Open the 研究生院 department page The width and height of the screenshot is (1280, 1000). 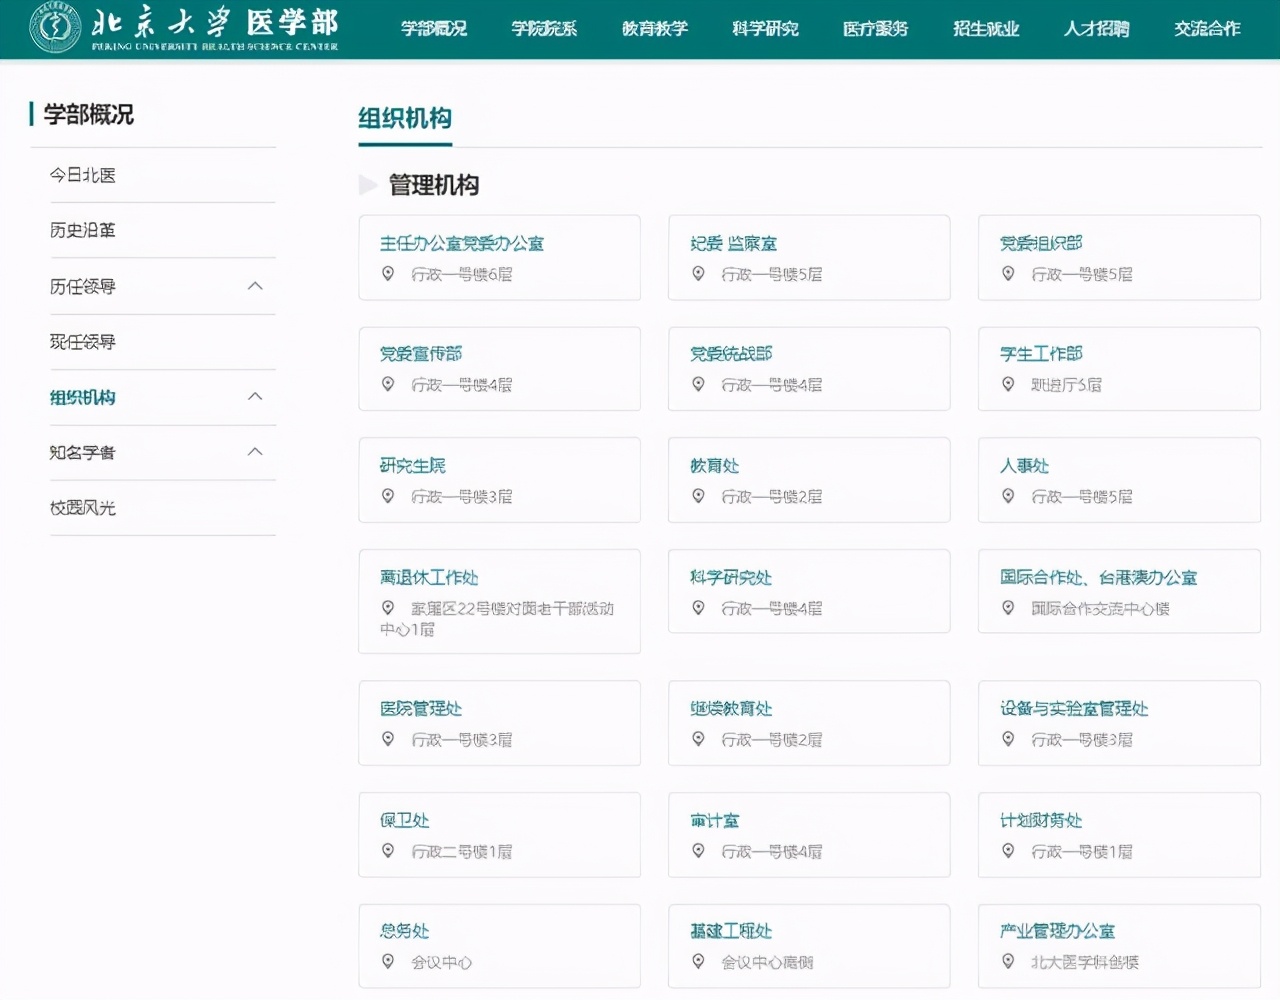pos(410,465)
